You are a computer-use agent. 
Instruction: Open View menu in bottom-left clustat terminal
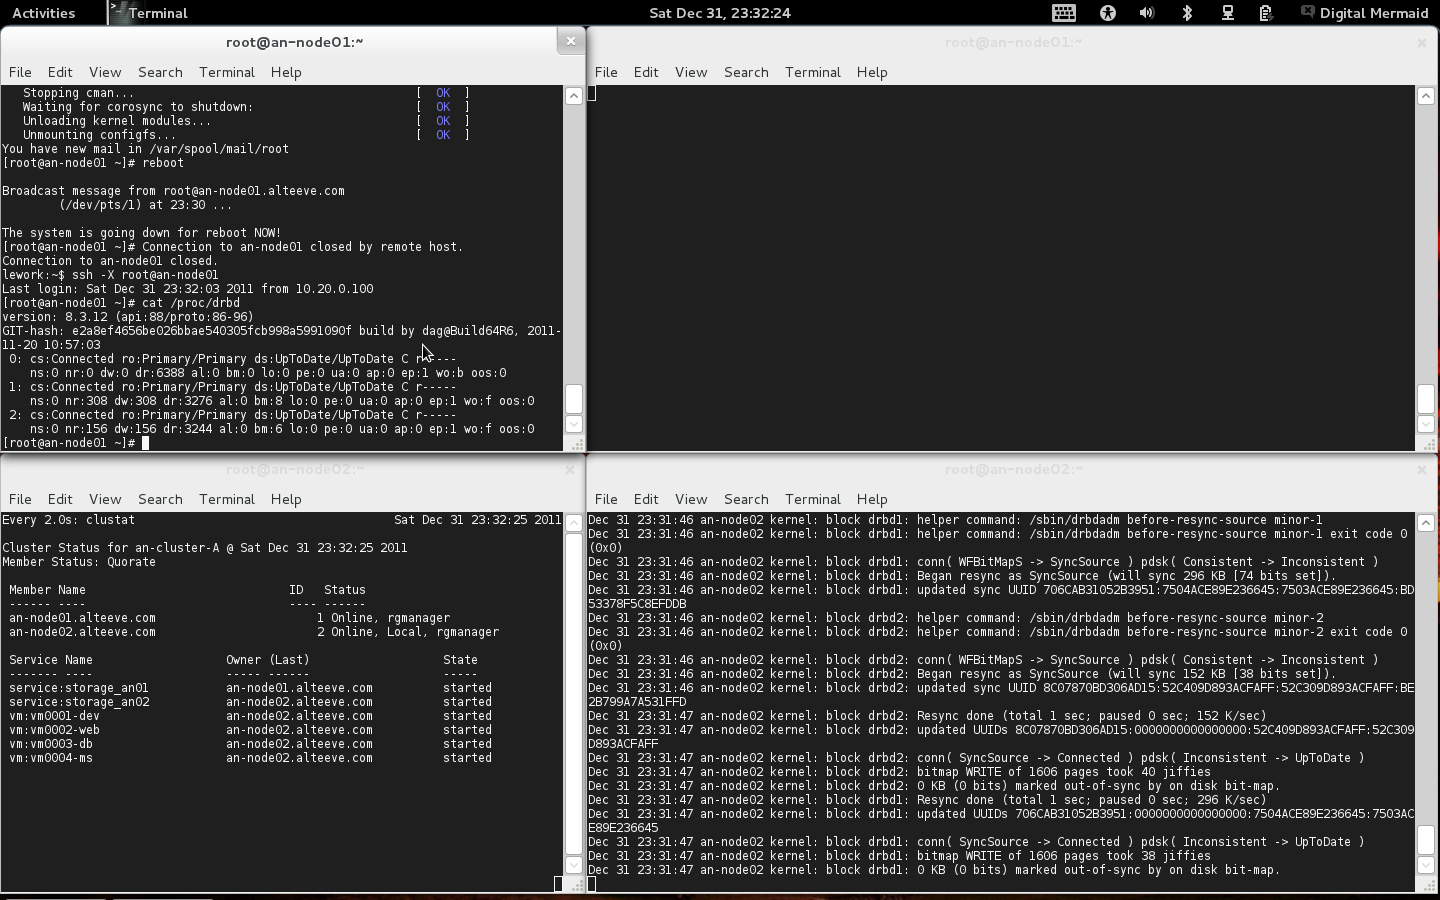[x=105, y=499]
